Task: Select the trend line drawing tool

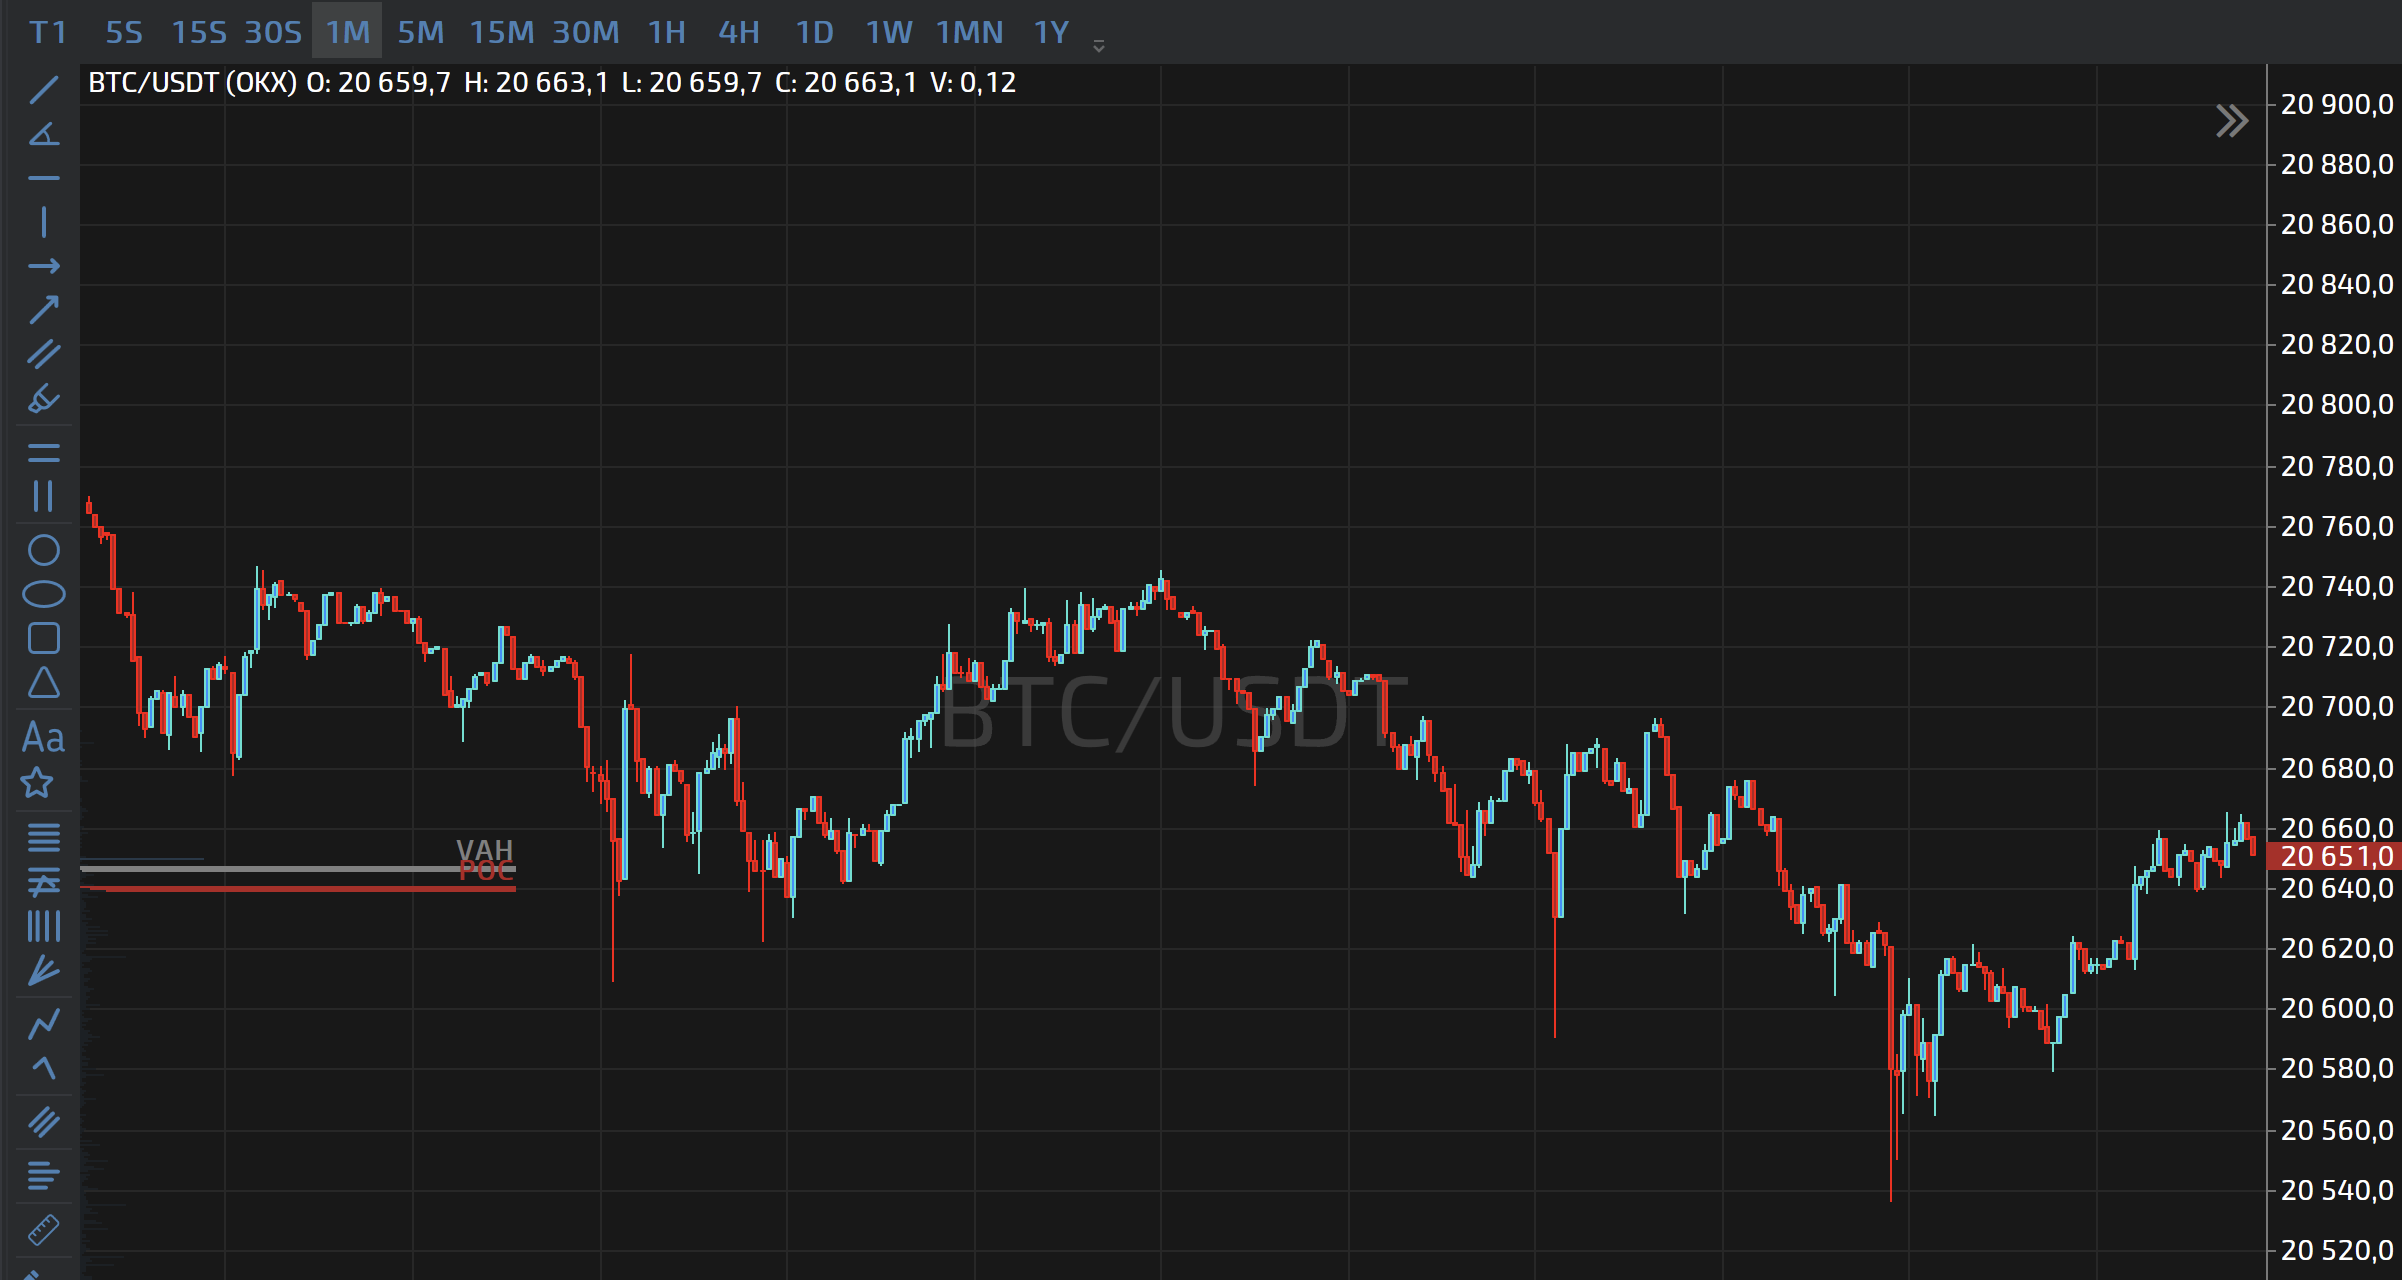Action: [x=43, y=90]
